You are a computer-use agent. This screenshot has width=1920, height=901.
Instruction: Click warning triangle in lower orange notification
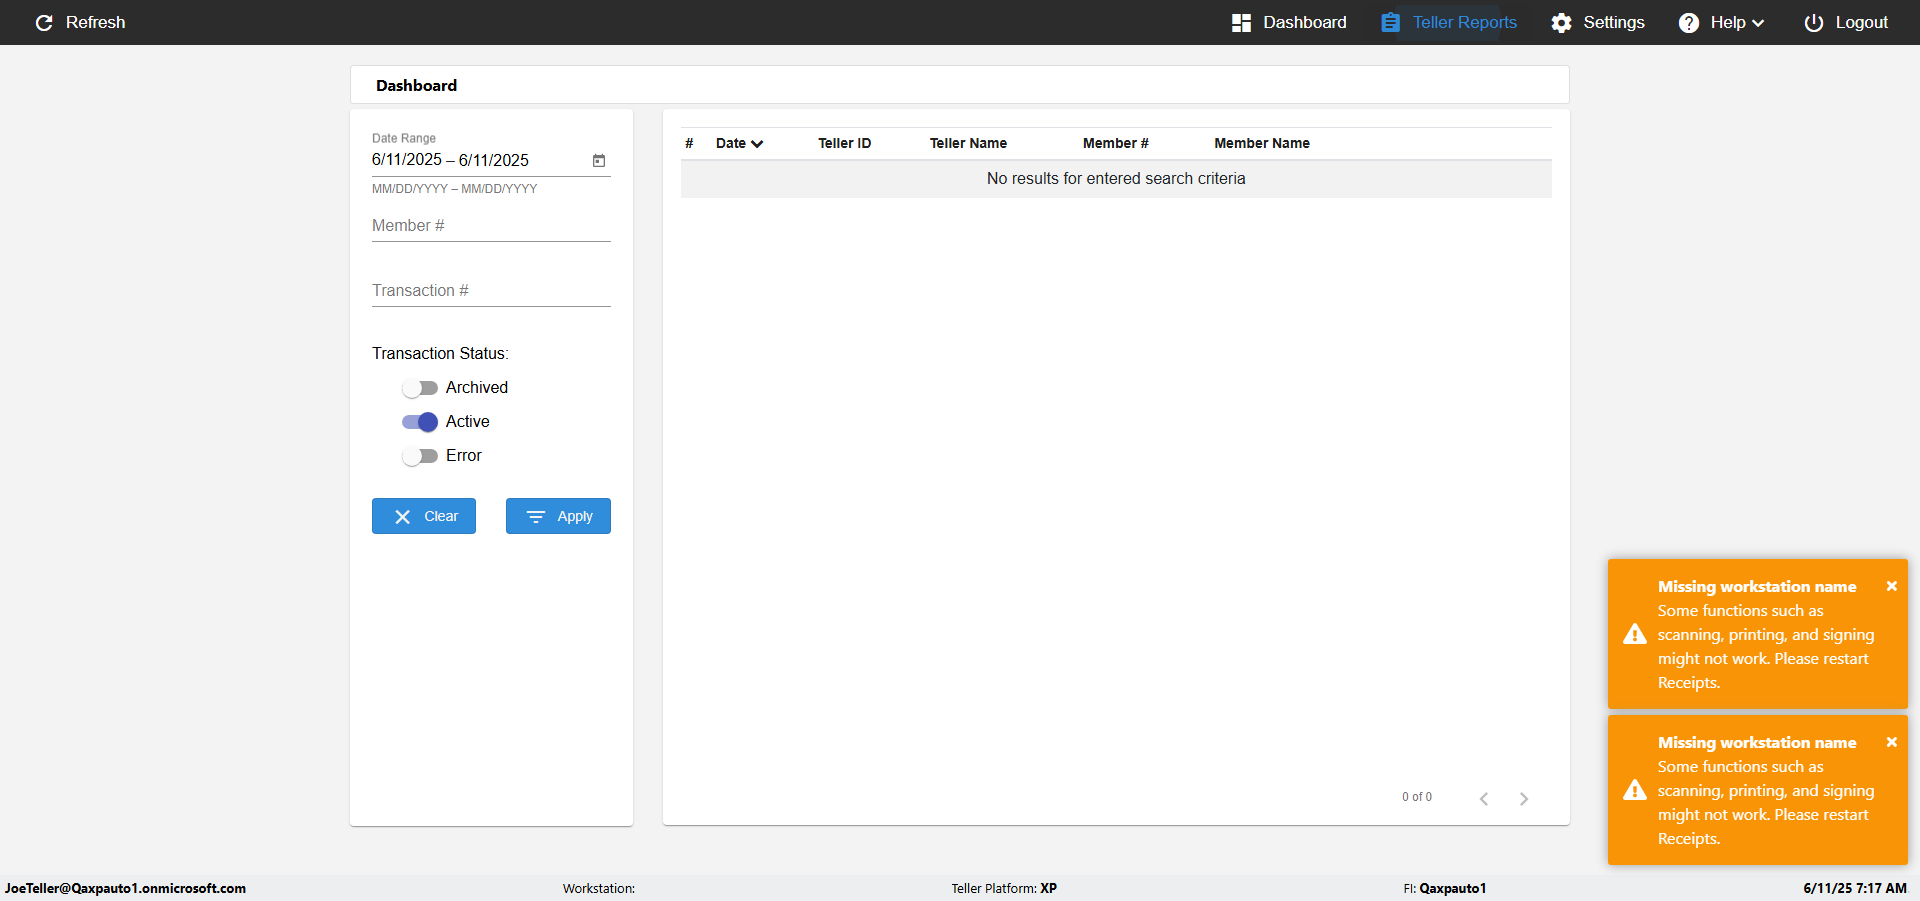coord(1635,790)
